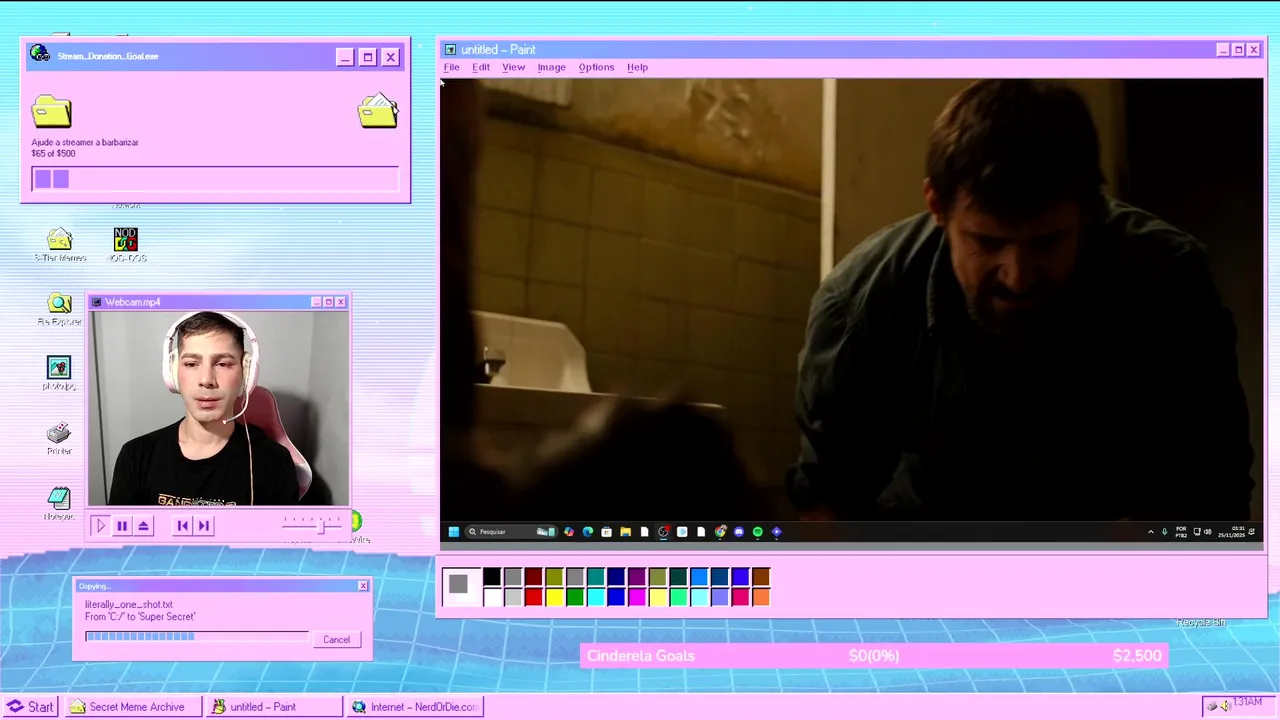Open the Help menu in Paint

click(637, 67)
